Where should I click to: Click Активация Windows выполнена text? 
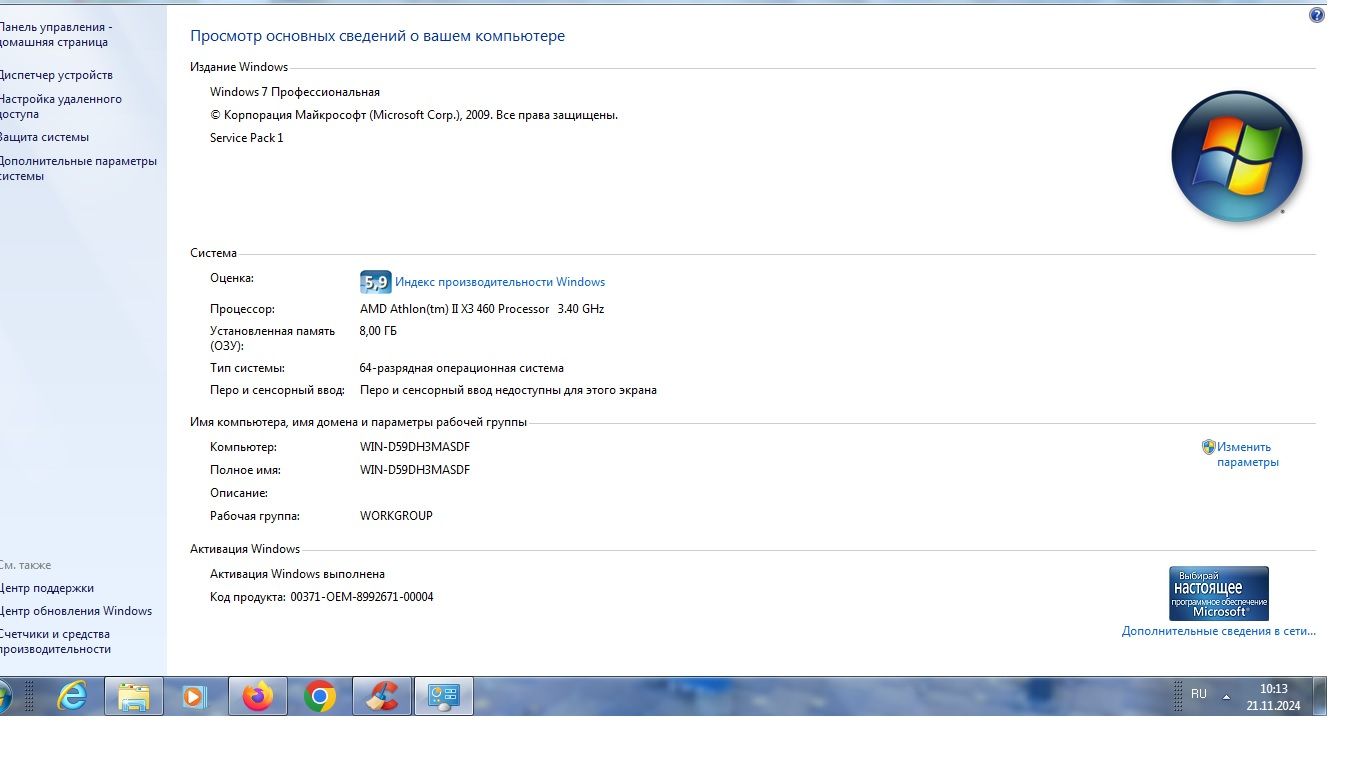(x=298, y=574)
